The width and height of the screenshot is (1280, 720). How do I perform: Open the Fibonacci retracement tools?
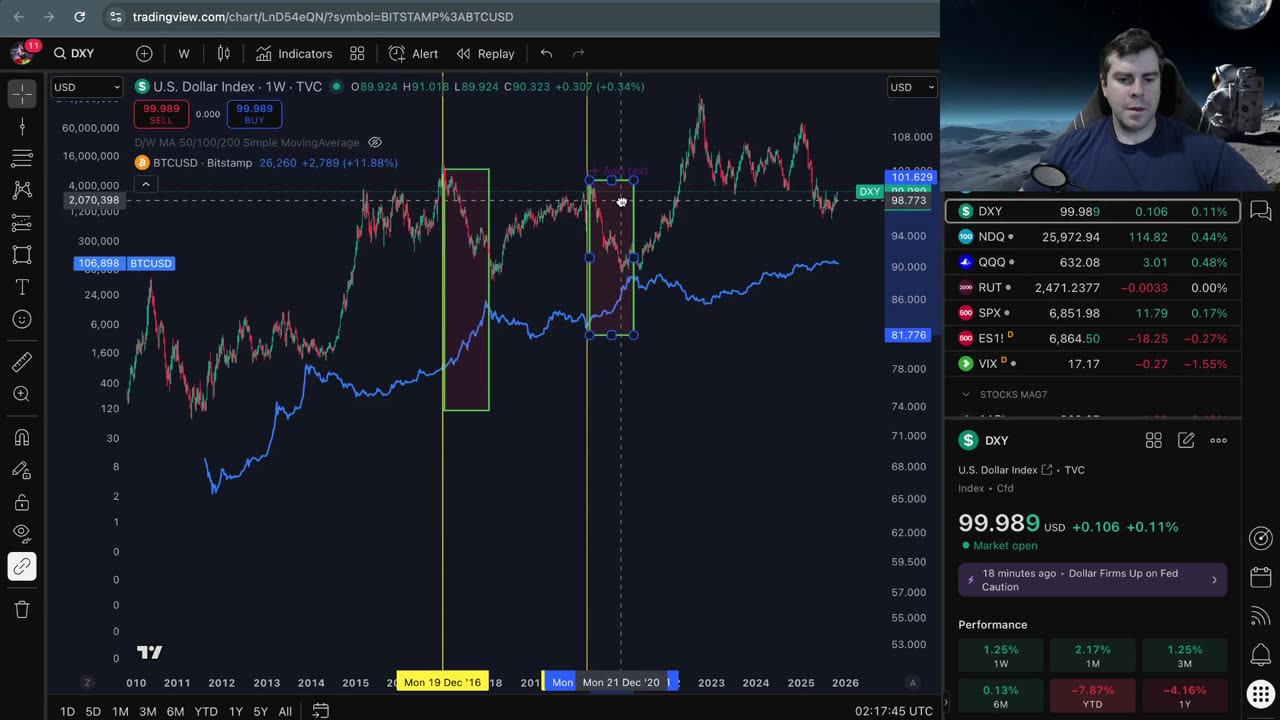[22, 158]
